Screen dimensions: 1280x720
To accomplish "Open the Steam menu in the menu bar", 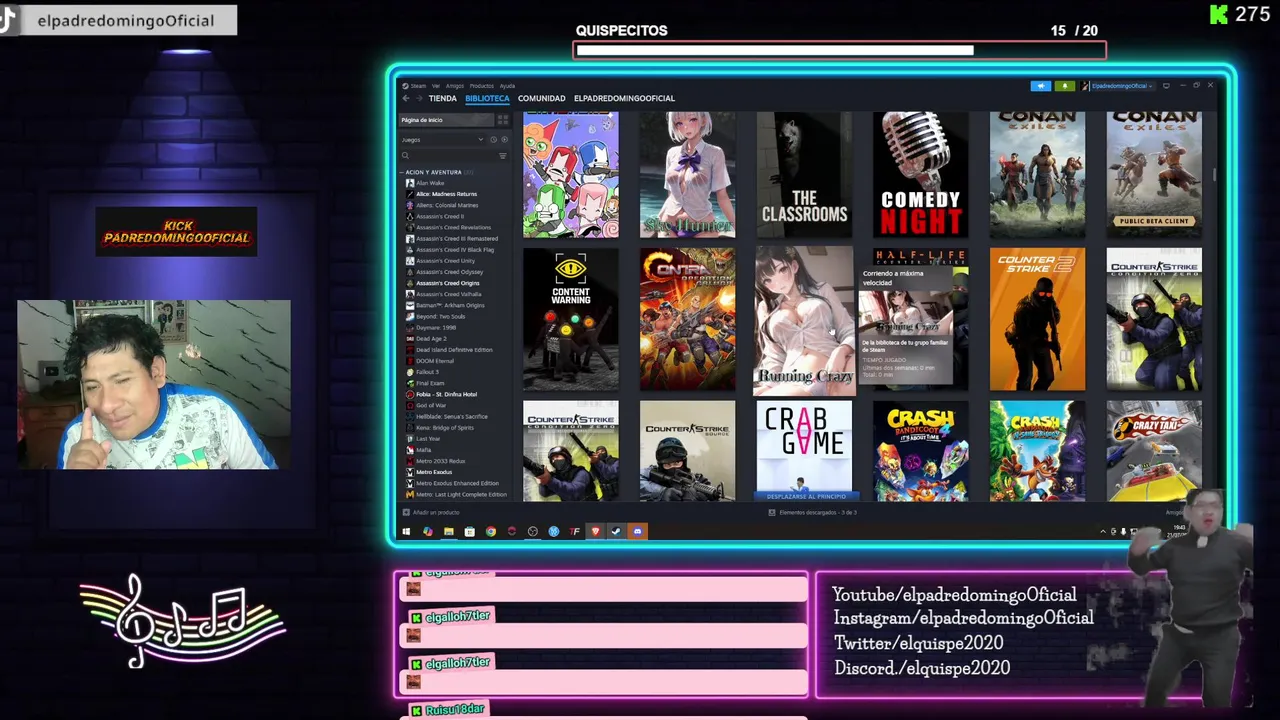I will tap(417, 86).
